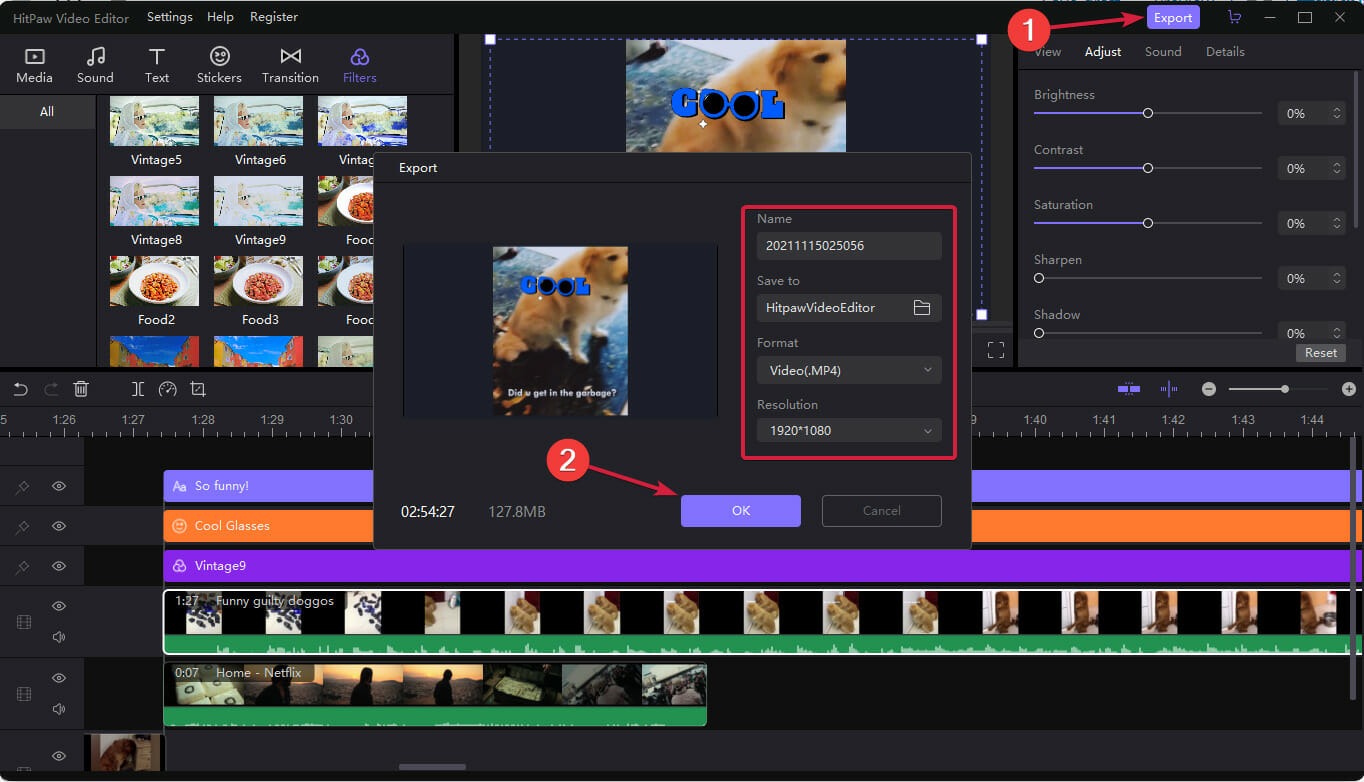The image size is (1364, 782).
Task: Toggle visibility of the So funny! text track
Action: tap(58, 485)
